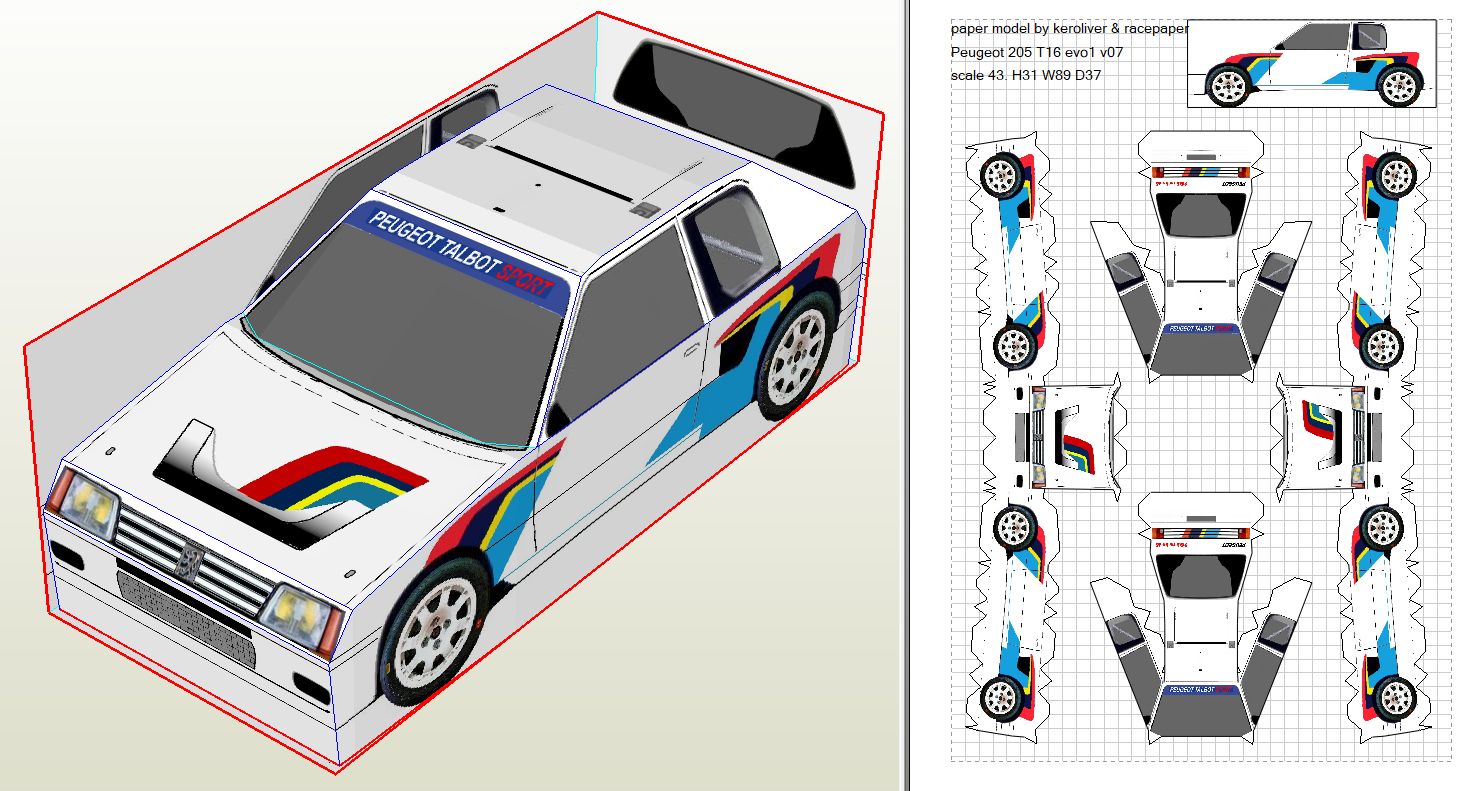Click the vertical divider between 3D and pattern views
The height and width of the screenshot is (791, 1472).
[906, 395]
